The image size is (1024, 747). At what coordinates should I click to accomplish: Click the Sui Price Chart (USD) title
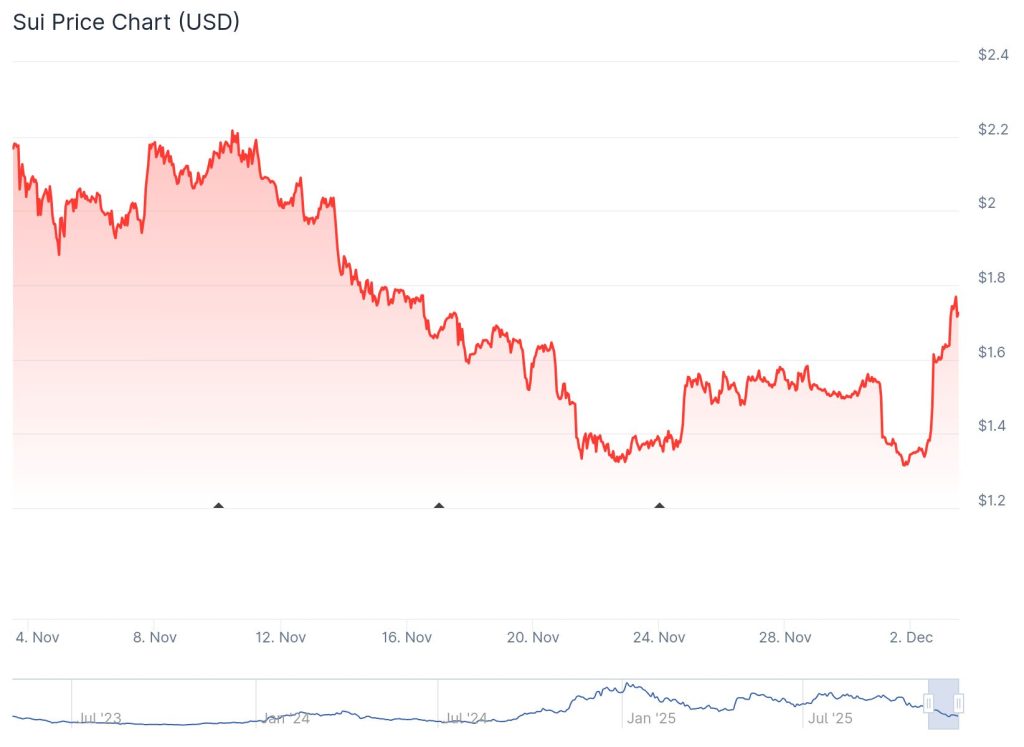(x=126, y=22)
